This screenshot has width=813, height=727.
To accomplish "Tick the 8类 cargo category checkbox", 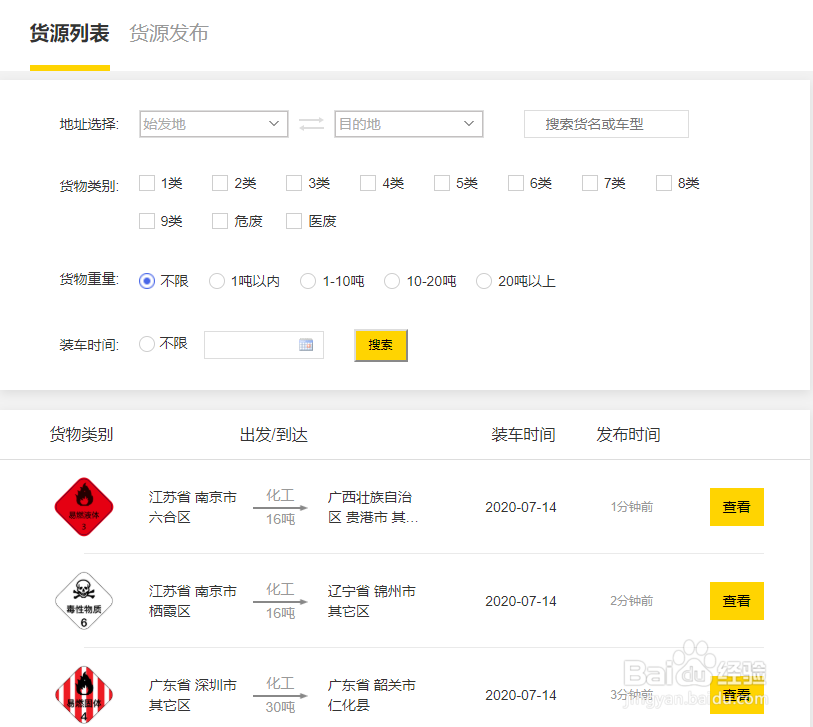I will click(664, 183).
